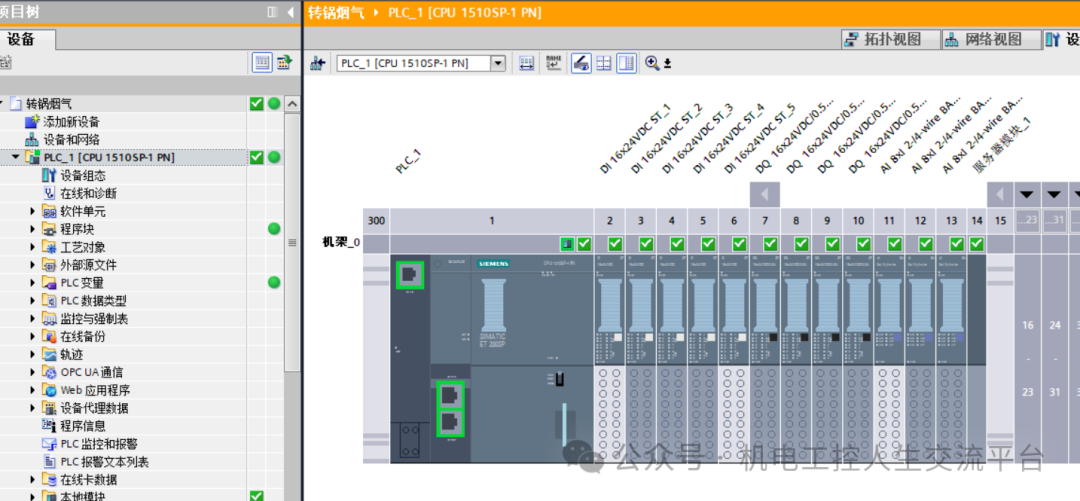Click the green check status above slot 7
1080x501 pixels.
pyautogui.click(x=770, y=243)
